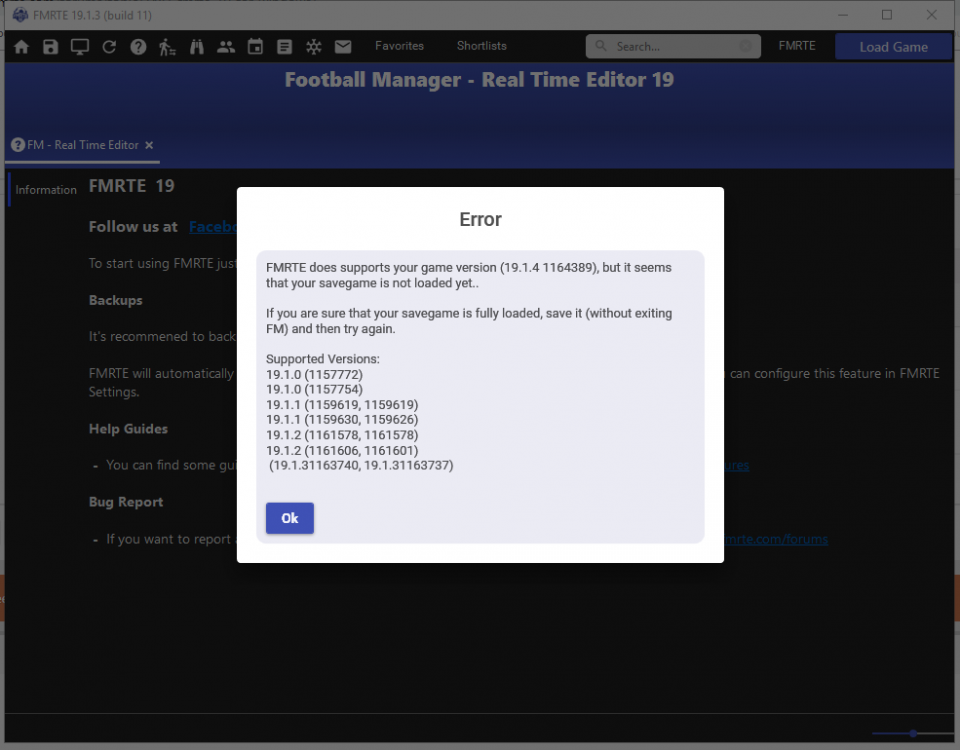
Task: Click the Supported Versions heading text
Action: (323, 359)
